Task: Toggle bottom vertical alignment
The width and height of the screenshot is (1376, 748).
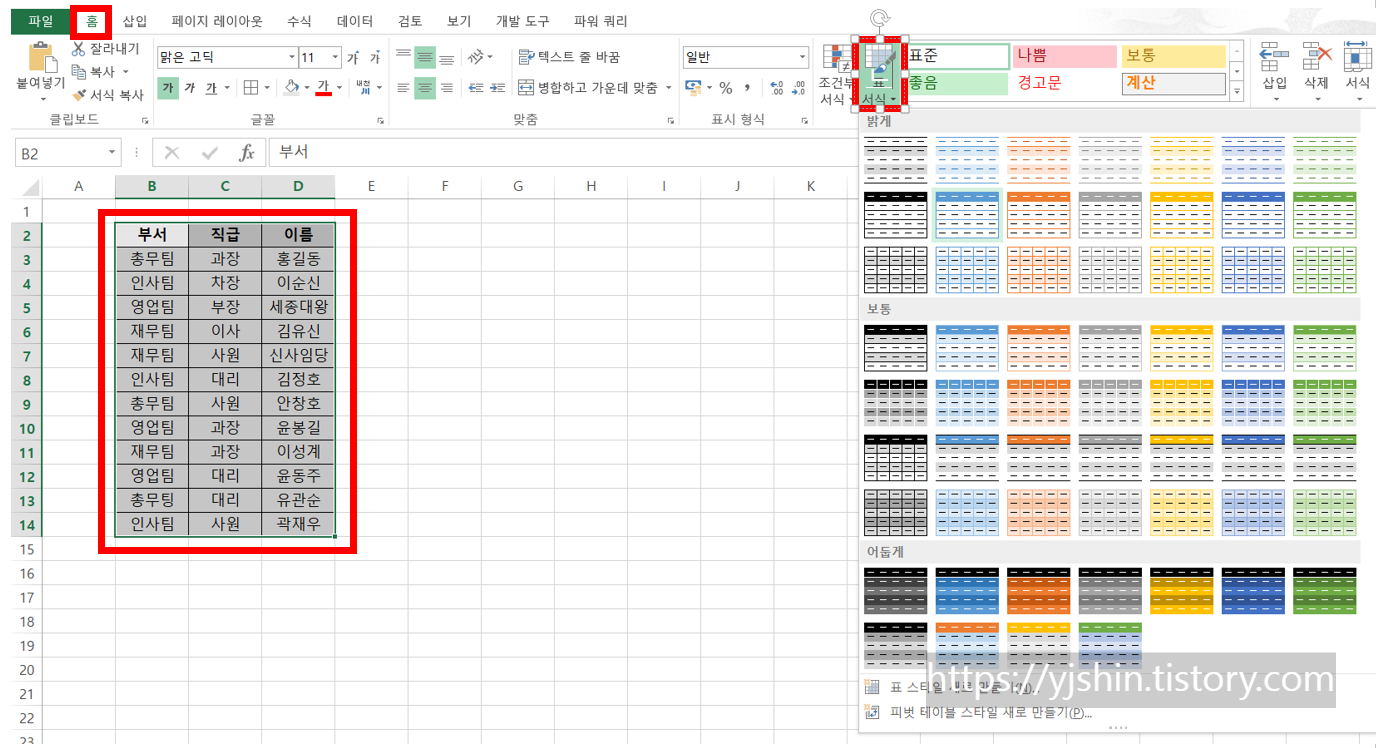Action: click(x=447, y=58)
